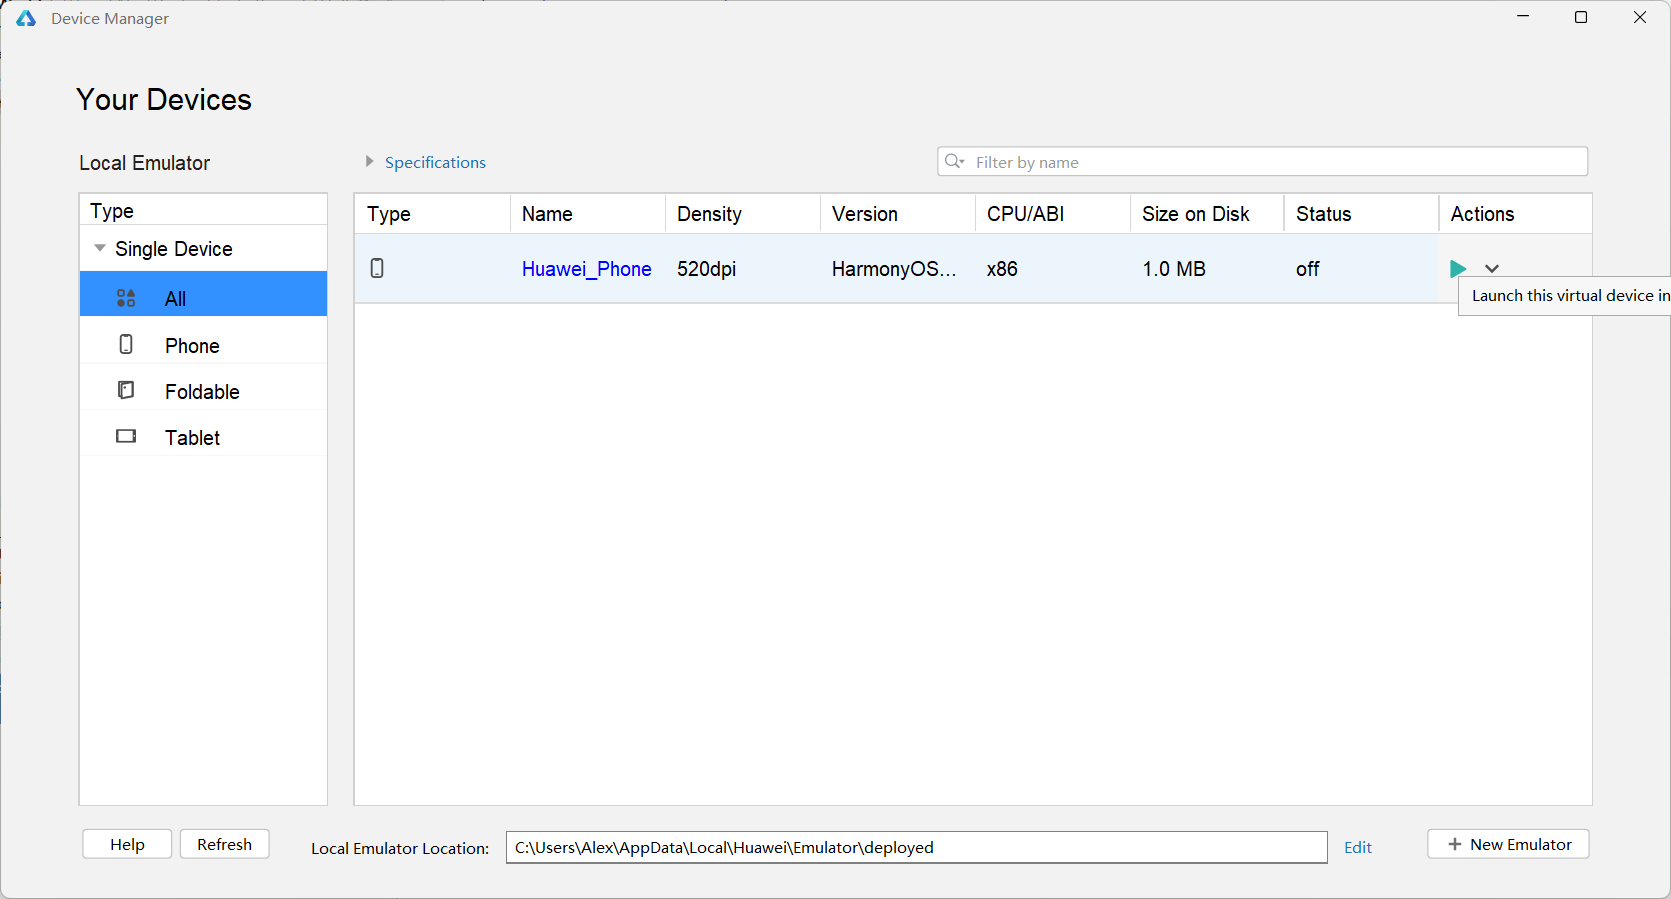Sort by the Version column header

(x=898, y=214)
